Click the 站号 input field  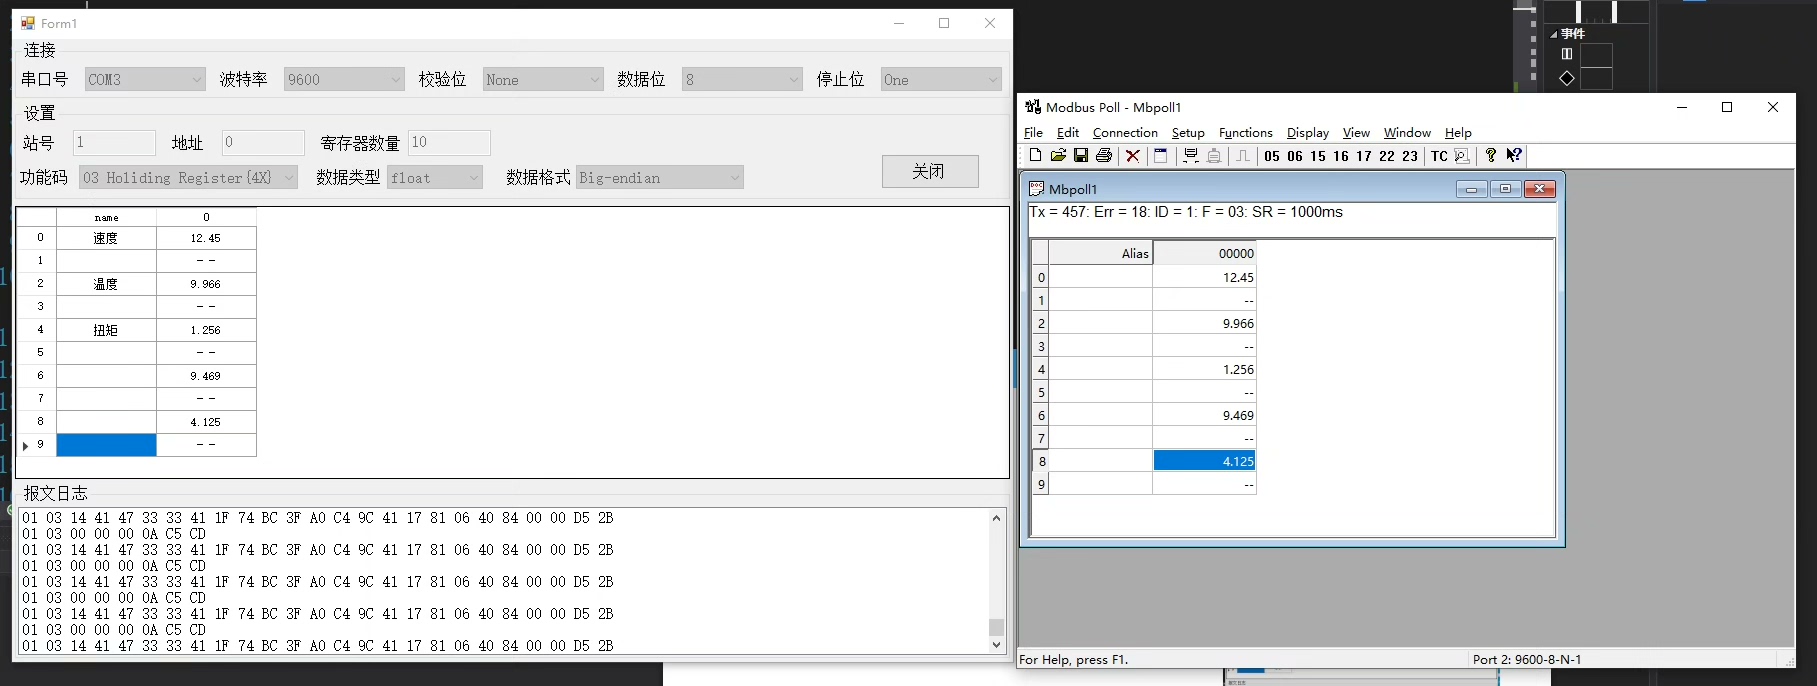click(x=114, y=142)
